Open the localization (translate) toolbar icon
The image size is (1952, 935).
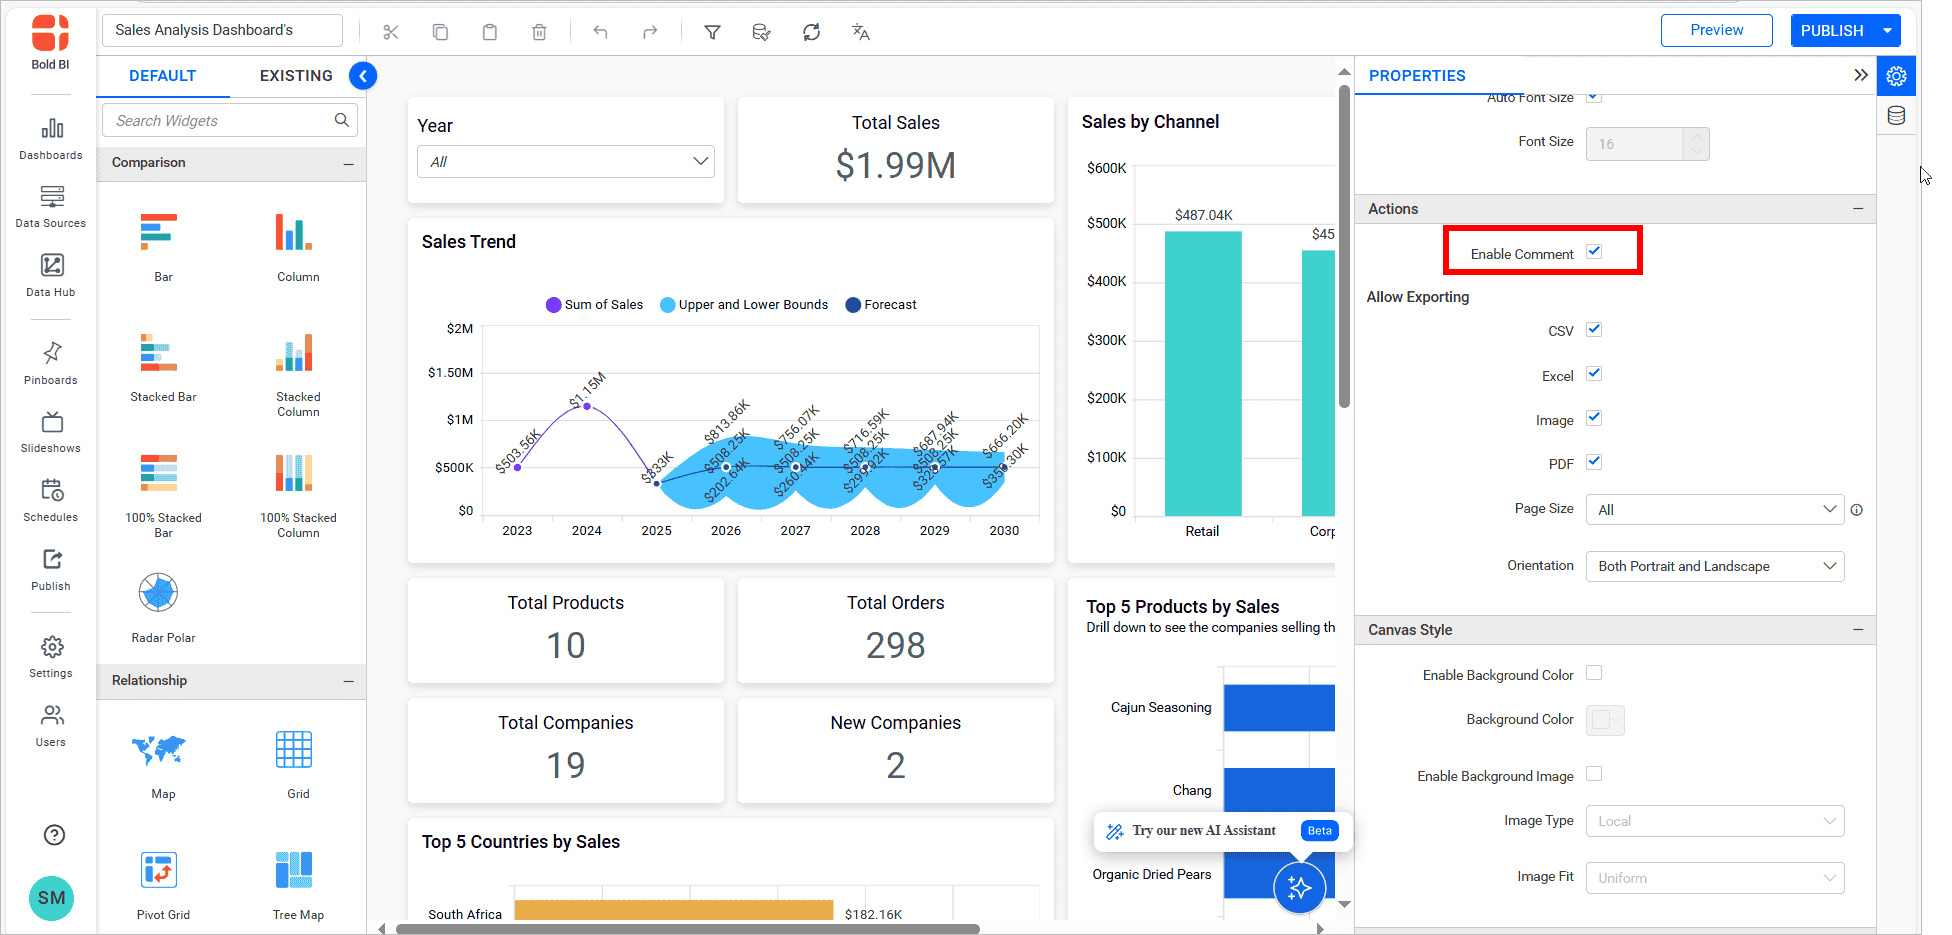(x=861, y=31)
